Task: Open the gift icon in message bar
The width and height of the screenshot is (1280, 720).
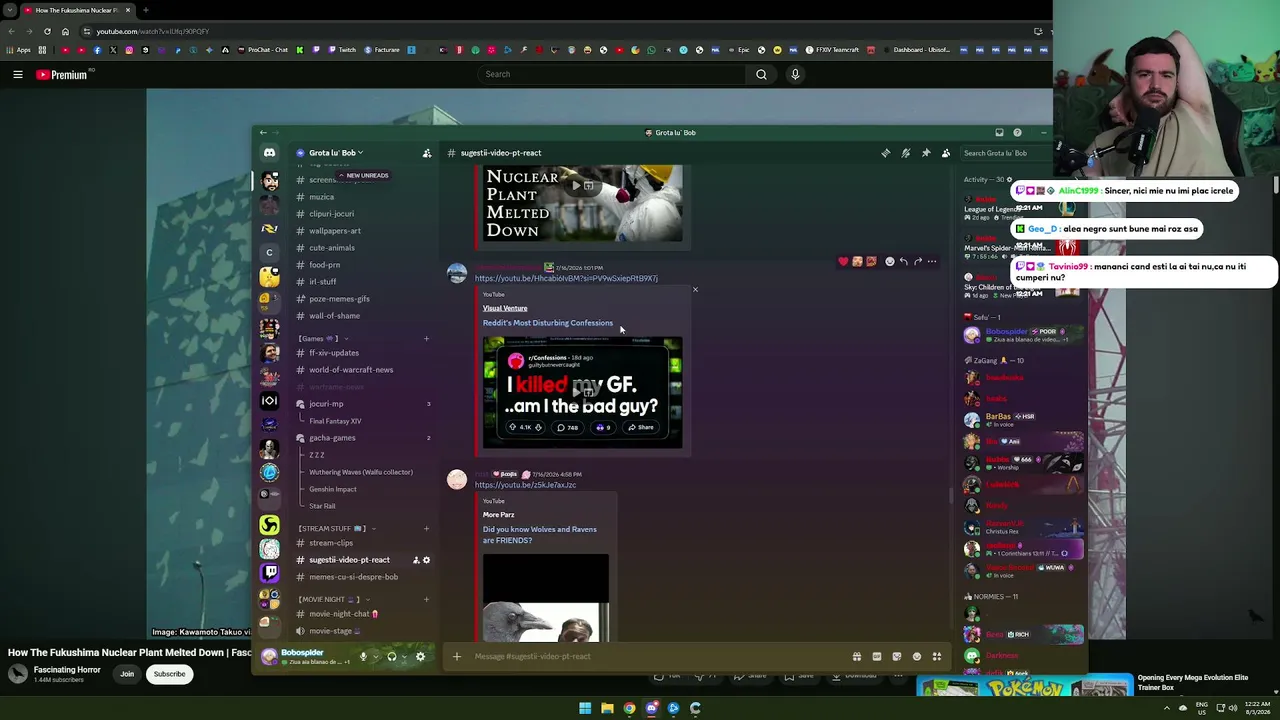Action: pos(856,657)
